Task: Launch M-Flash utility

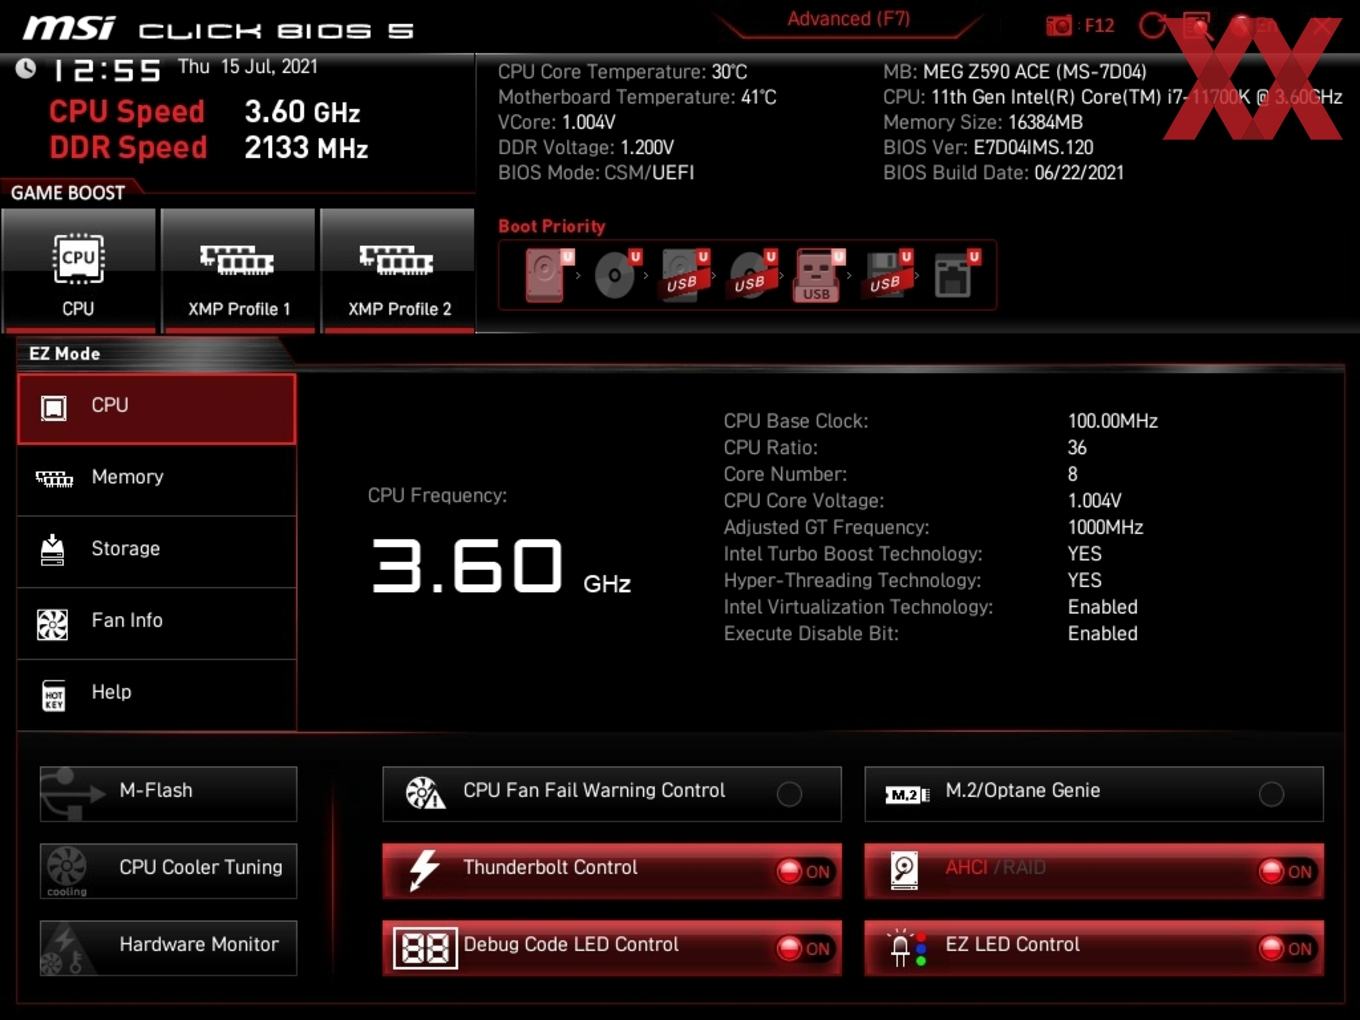Action: 168,794
